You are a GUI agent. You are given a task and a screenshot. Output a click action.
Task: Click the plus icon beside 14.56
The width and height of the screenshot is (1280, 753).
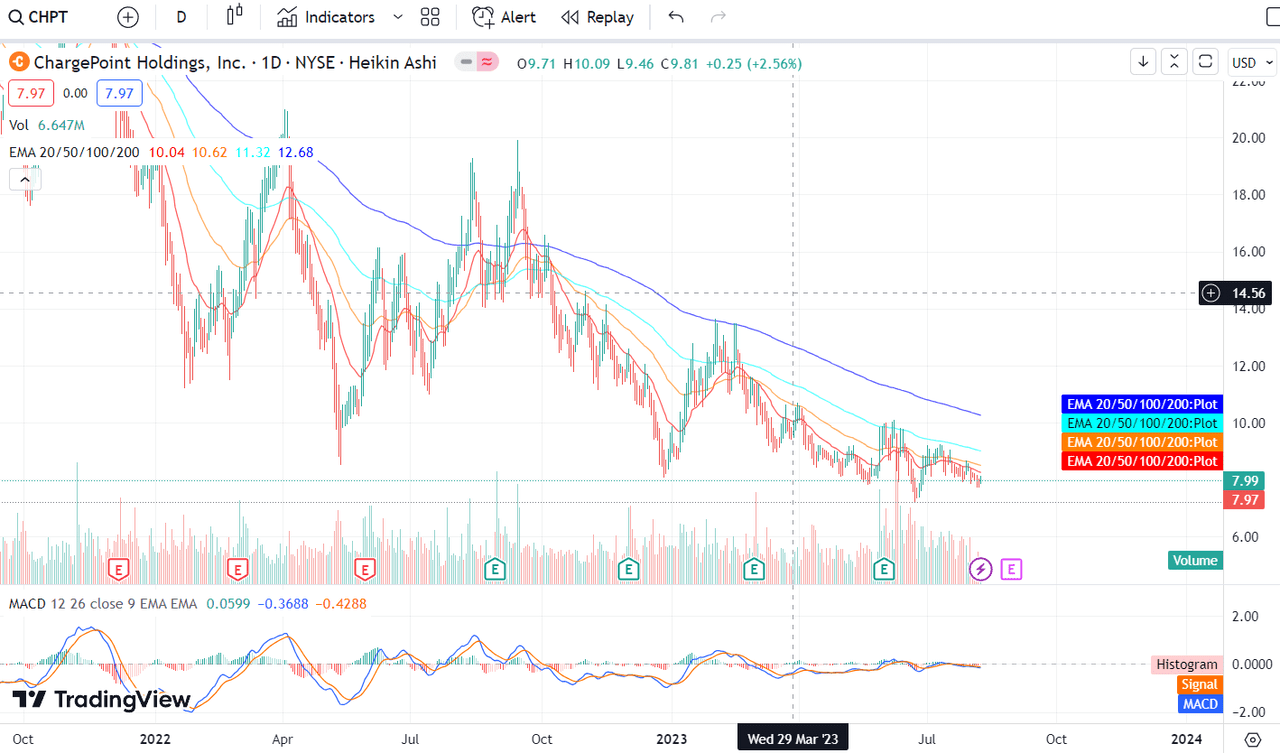[x=1211, y=293]
